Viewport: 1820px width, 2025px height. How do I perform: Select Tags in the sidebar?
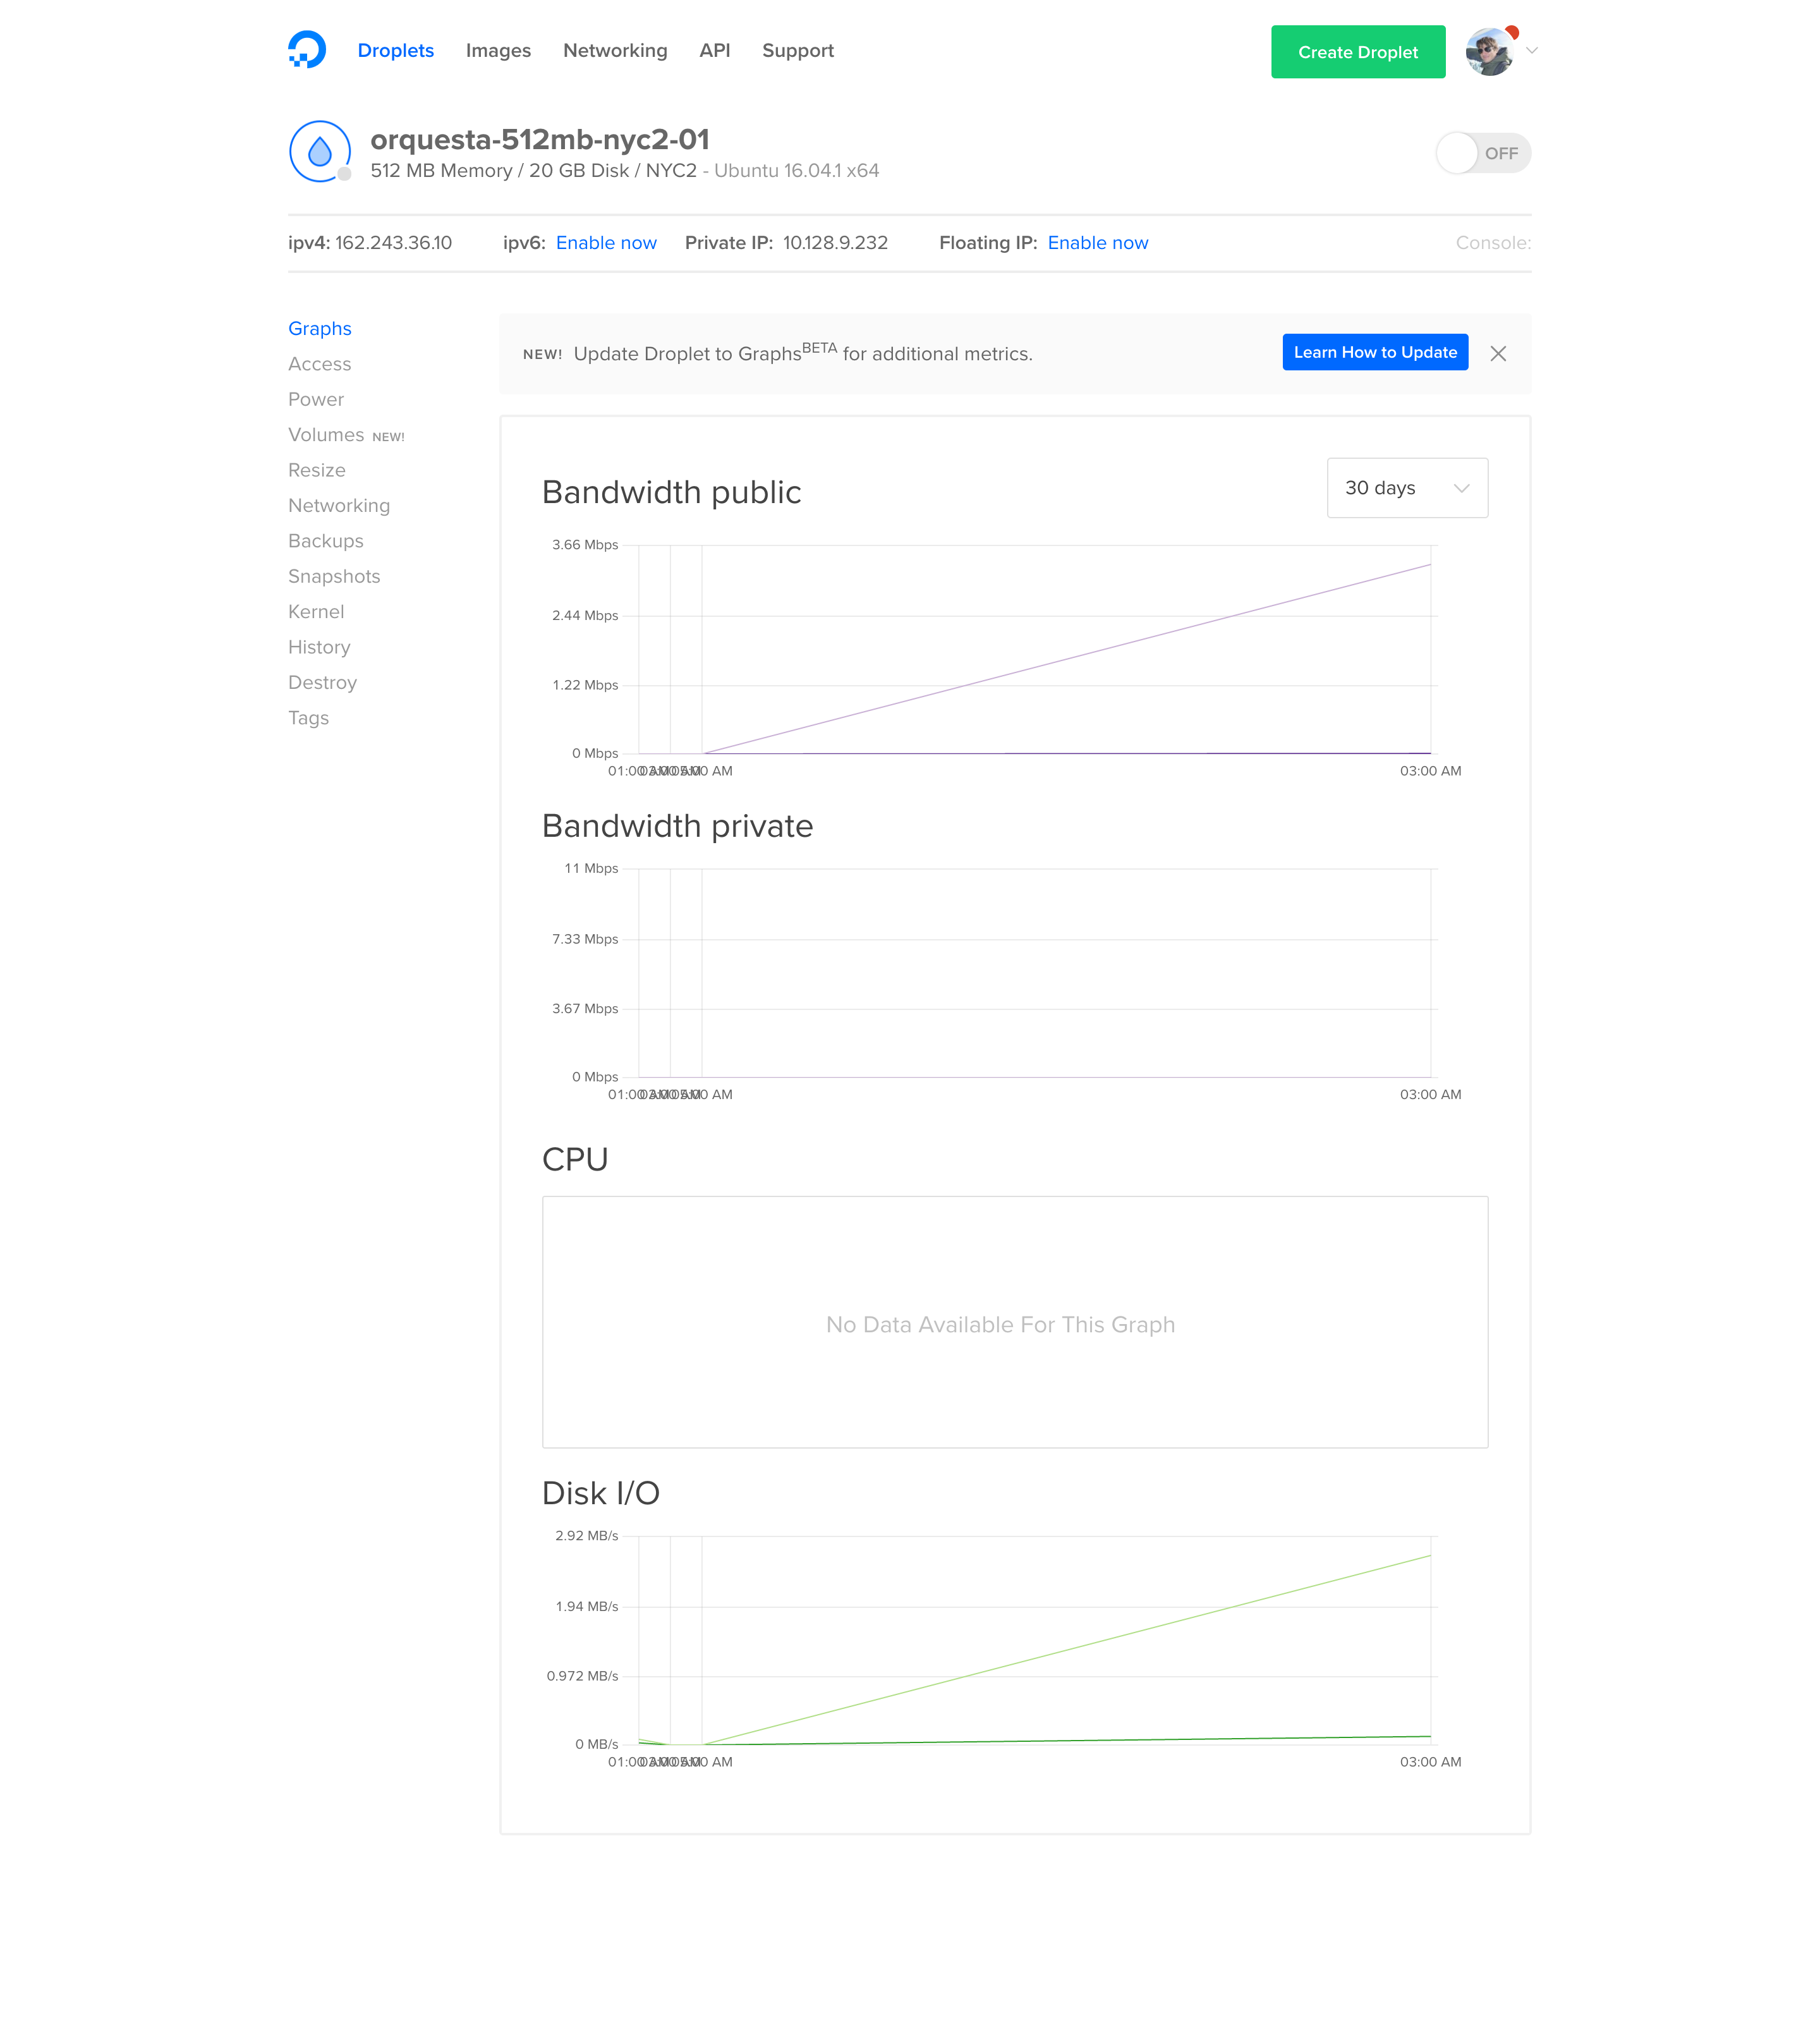point(308,718)
